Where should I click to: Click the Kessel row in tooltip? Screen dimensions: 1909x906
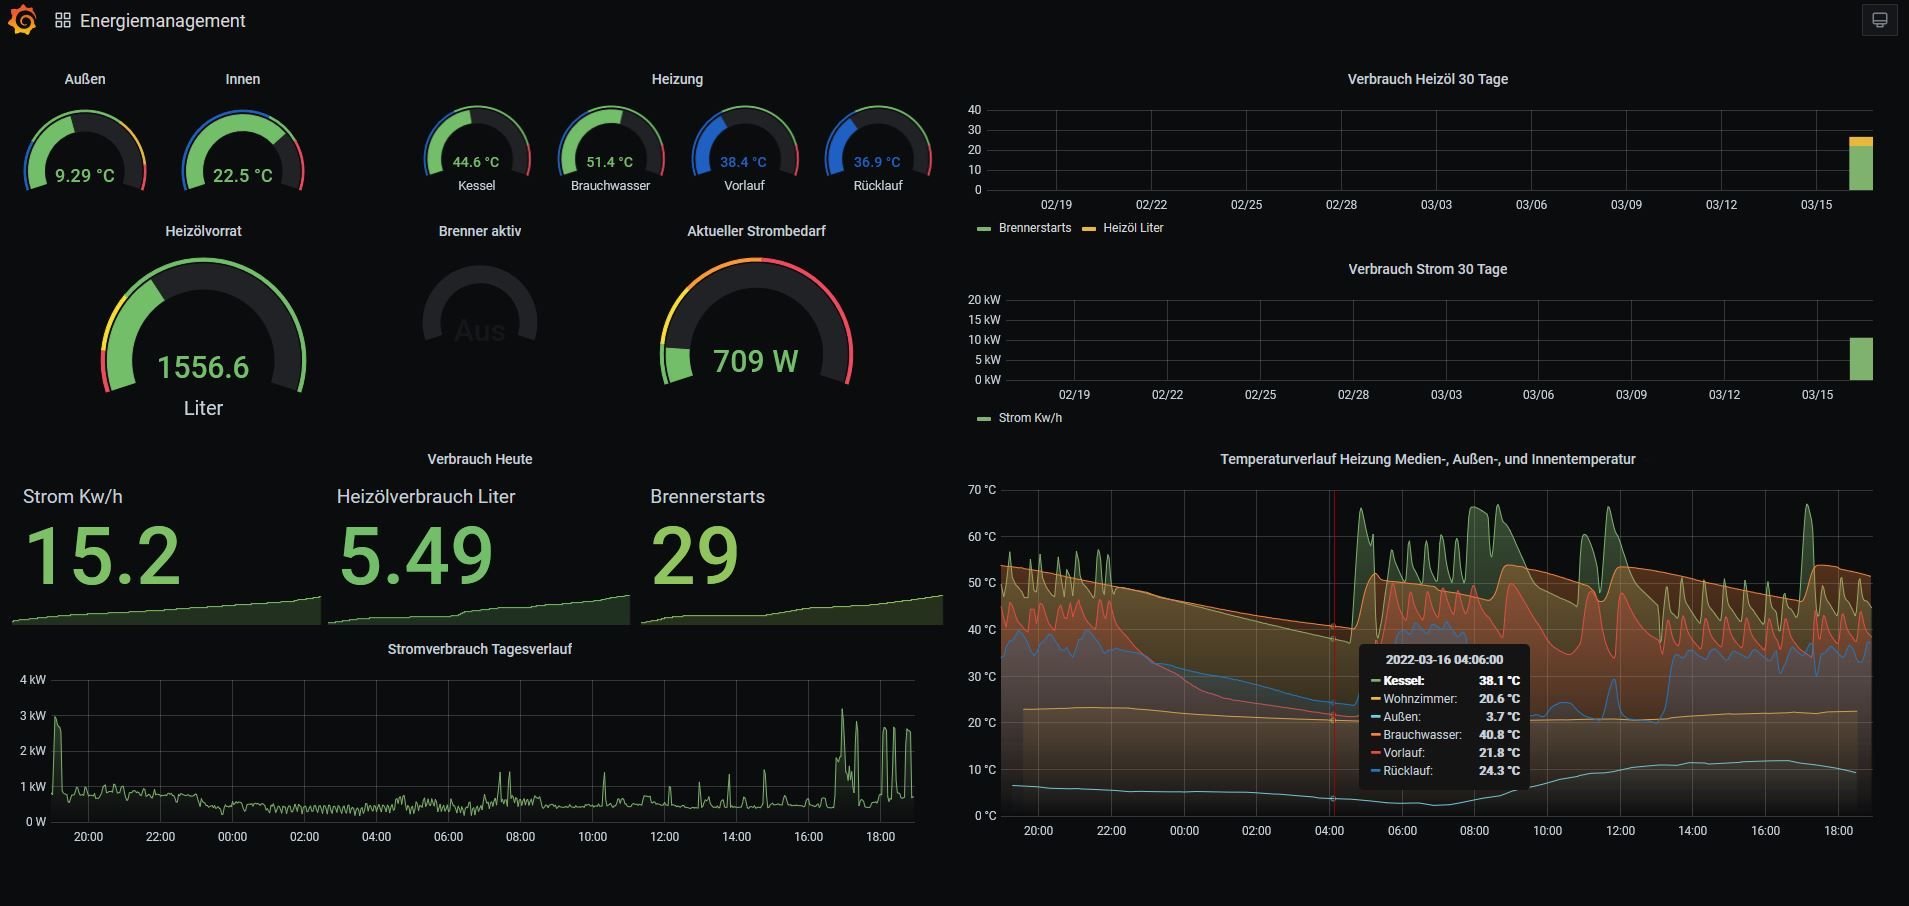pos(1446,681)
